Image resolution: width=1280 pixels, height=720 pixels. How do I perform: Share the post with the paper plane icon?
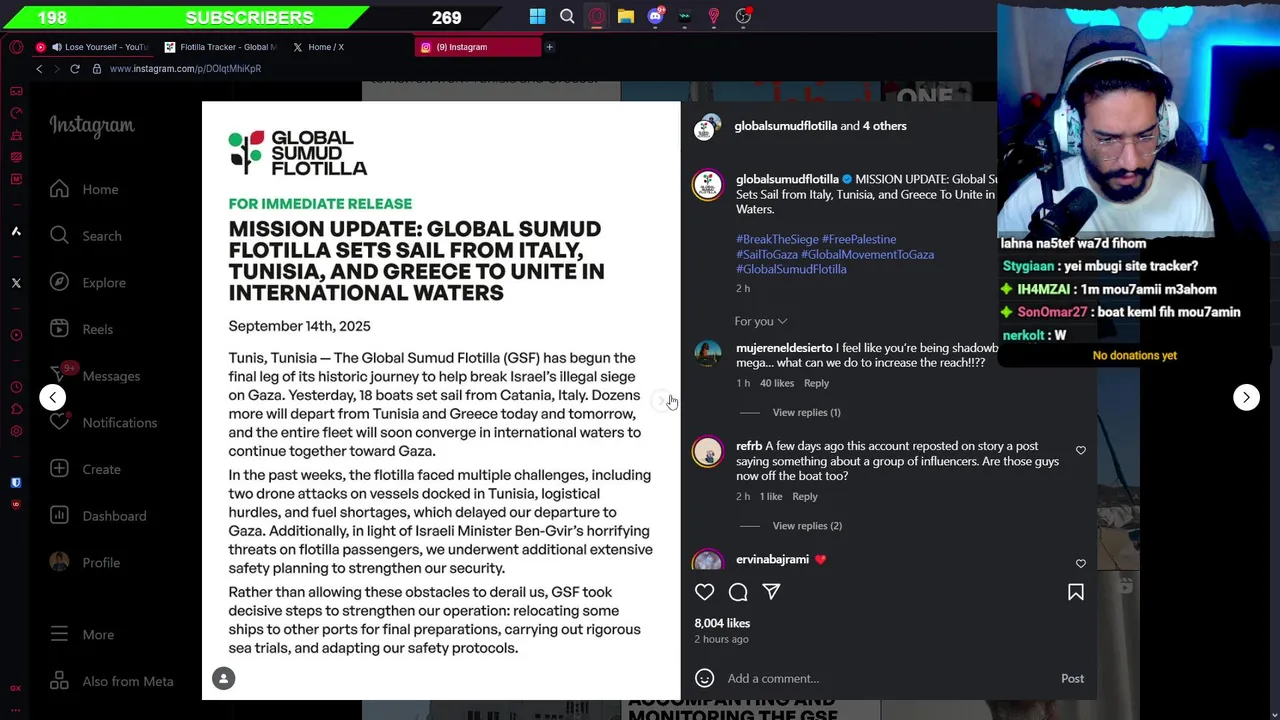click(771, 592)
